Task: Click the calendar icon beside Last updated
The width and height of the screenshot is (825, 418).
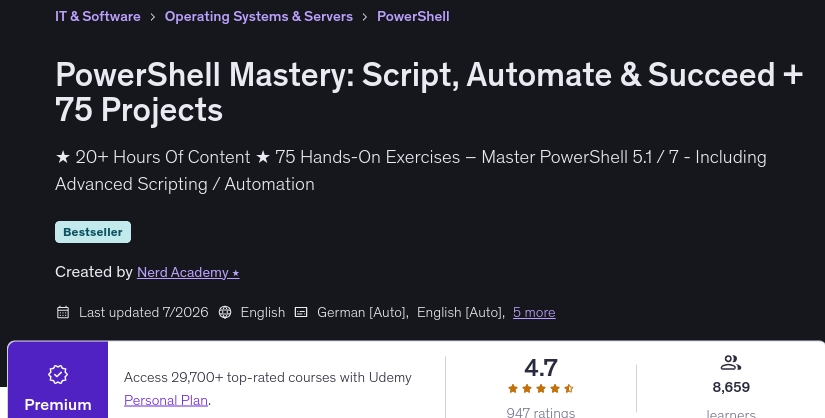Action: click(x=63, y=312)
